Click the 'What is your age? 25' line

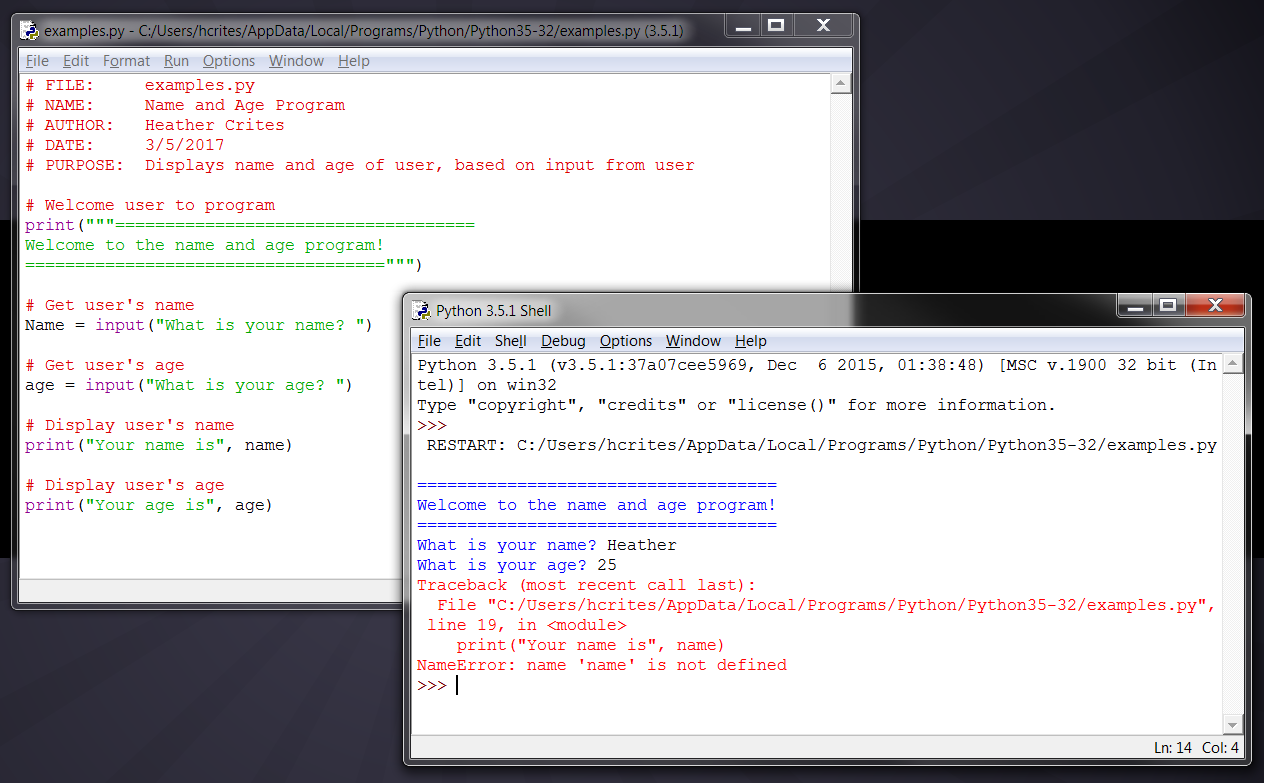[x=517, y=565]
